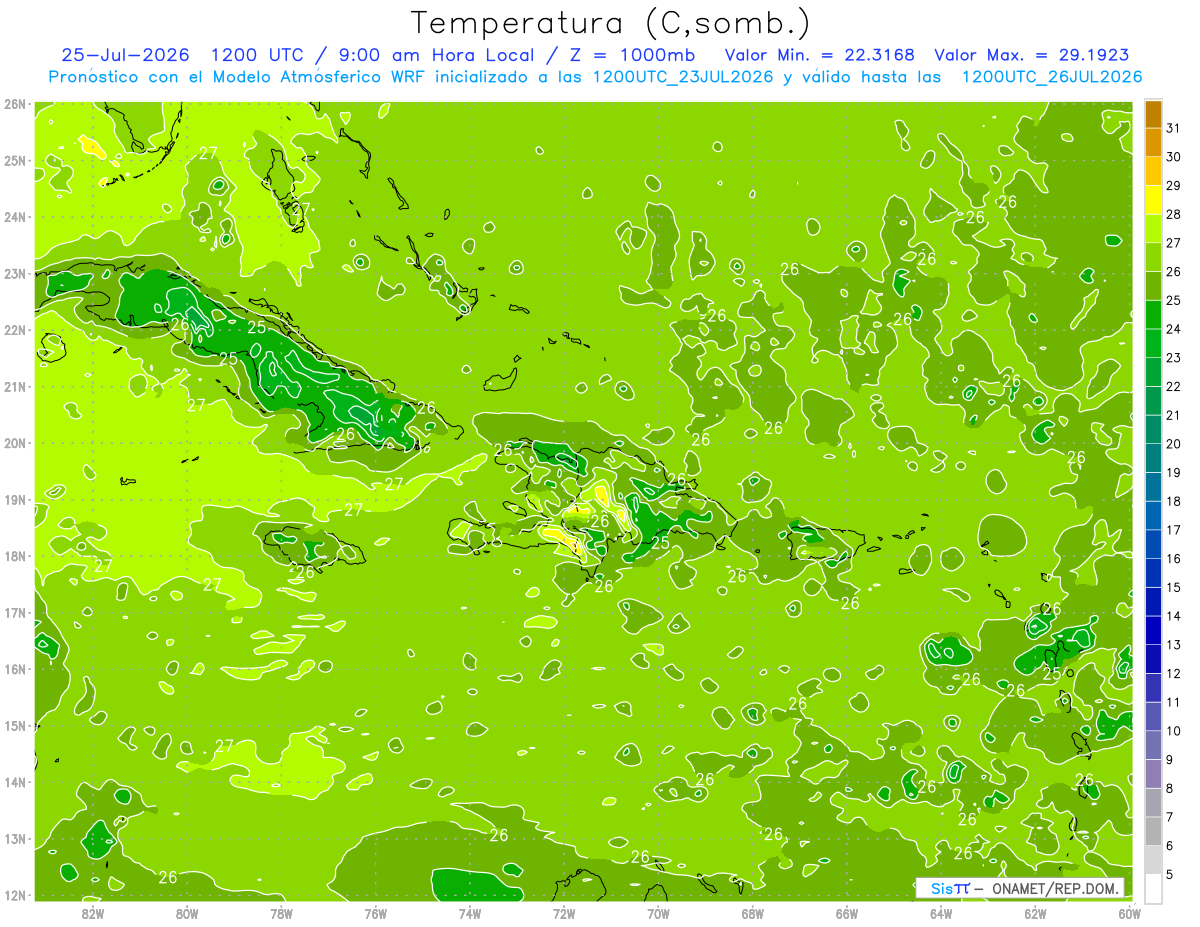Select the '72W' longitude tick label

(x=564, y=913)
